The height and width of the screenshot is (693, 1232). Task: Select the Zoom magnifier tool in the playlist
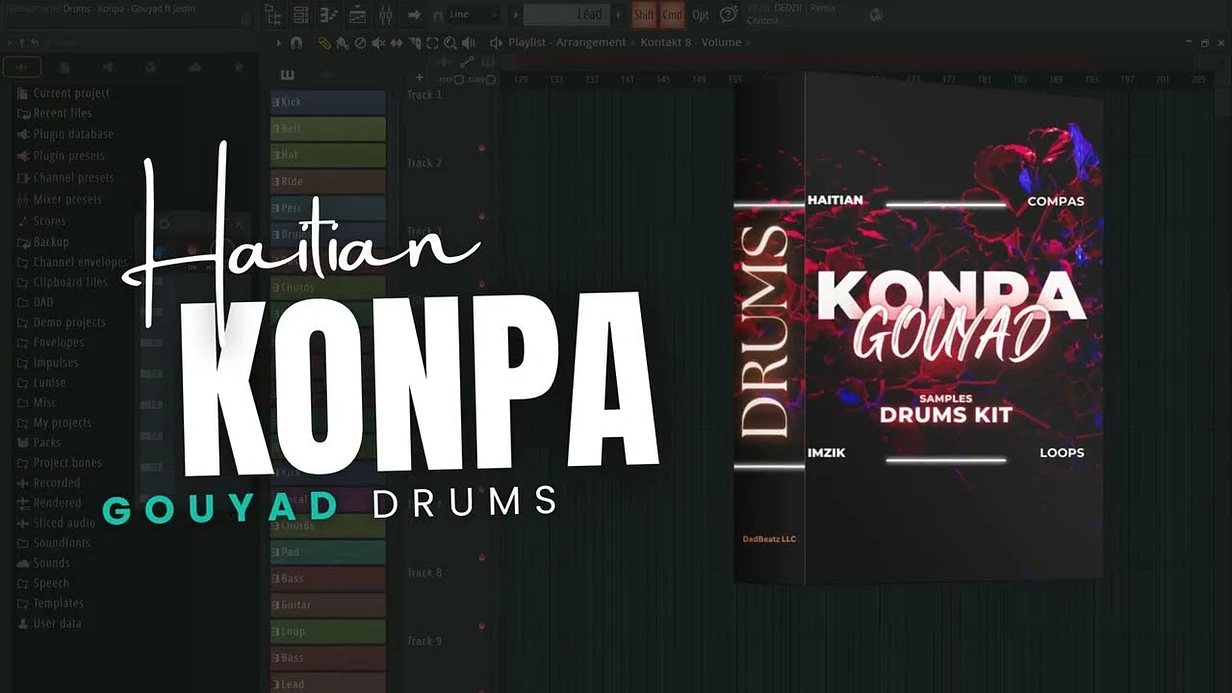coord(450,43)
